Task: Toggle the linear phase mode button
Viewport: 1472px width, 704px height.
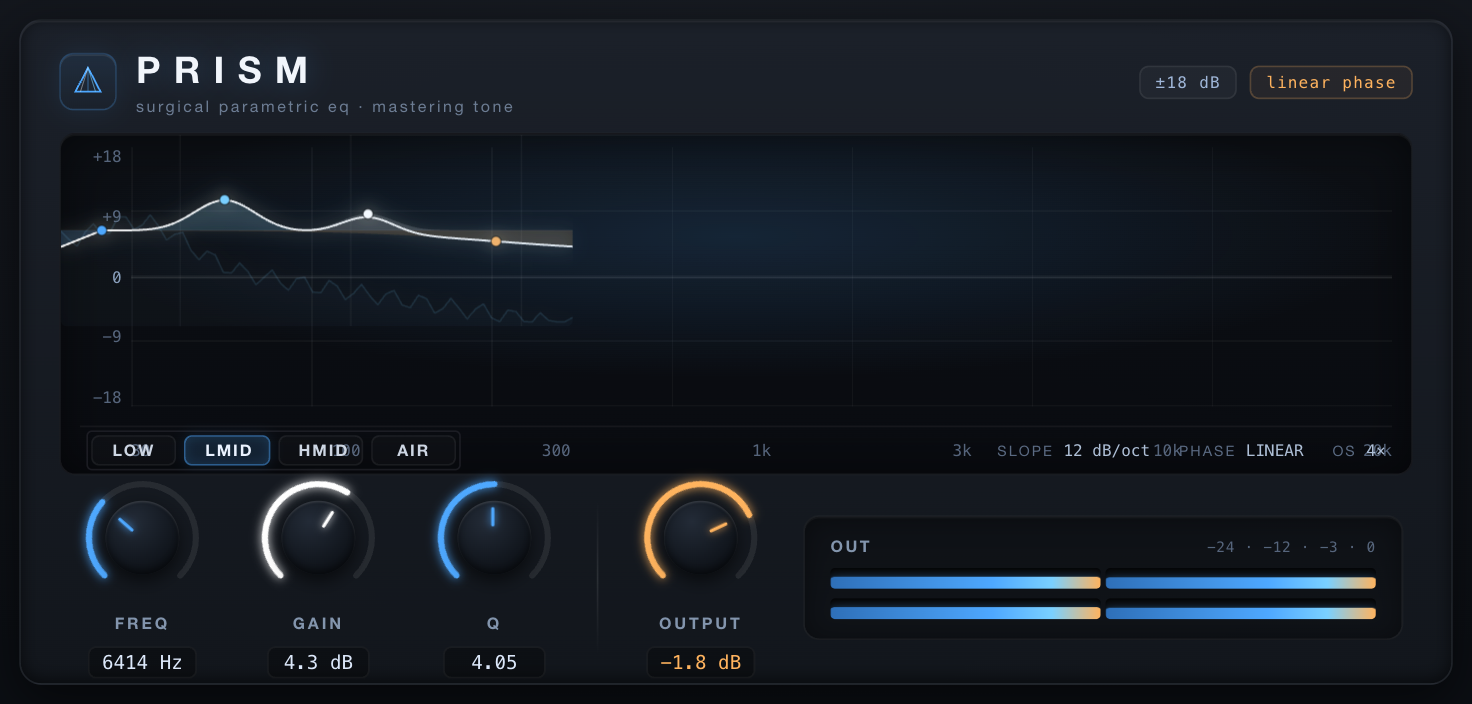Action: pos(1331,82)
